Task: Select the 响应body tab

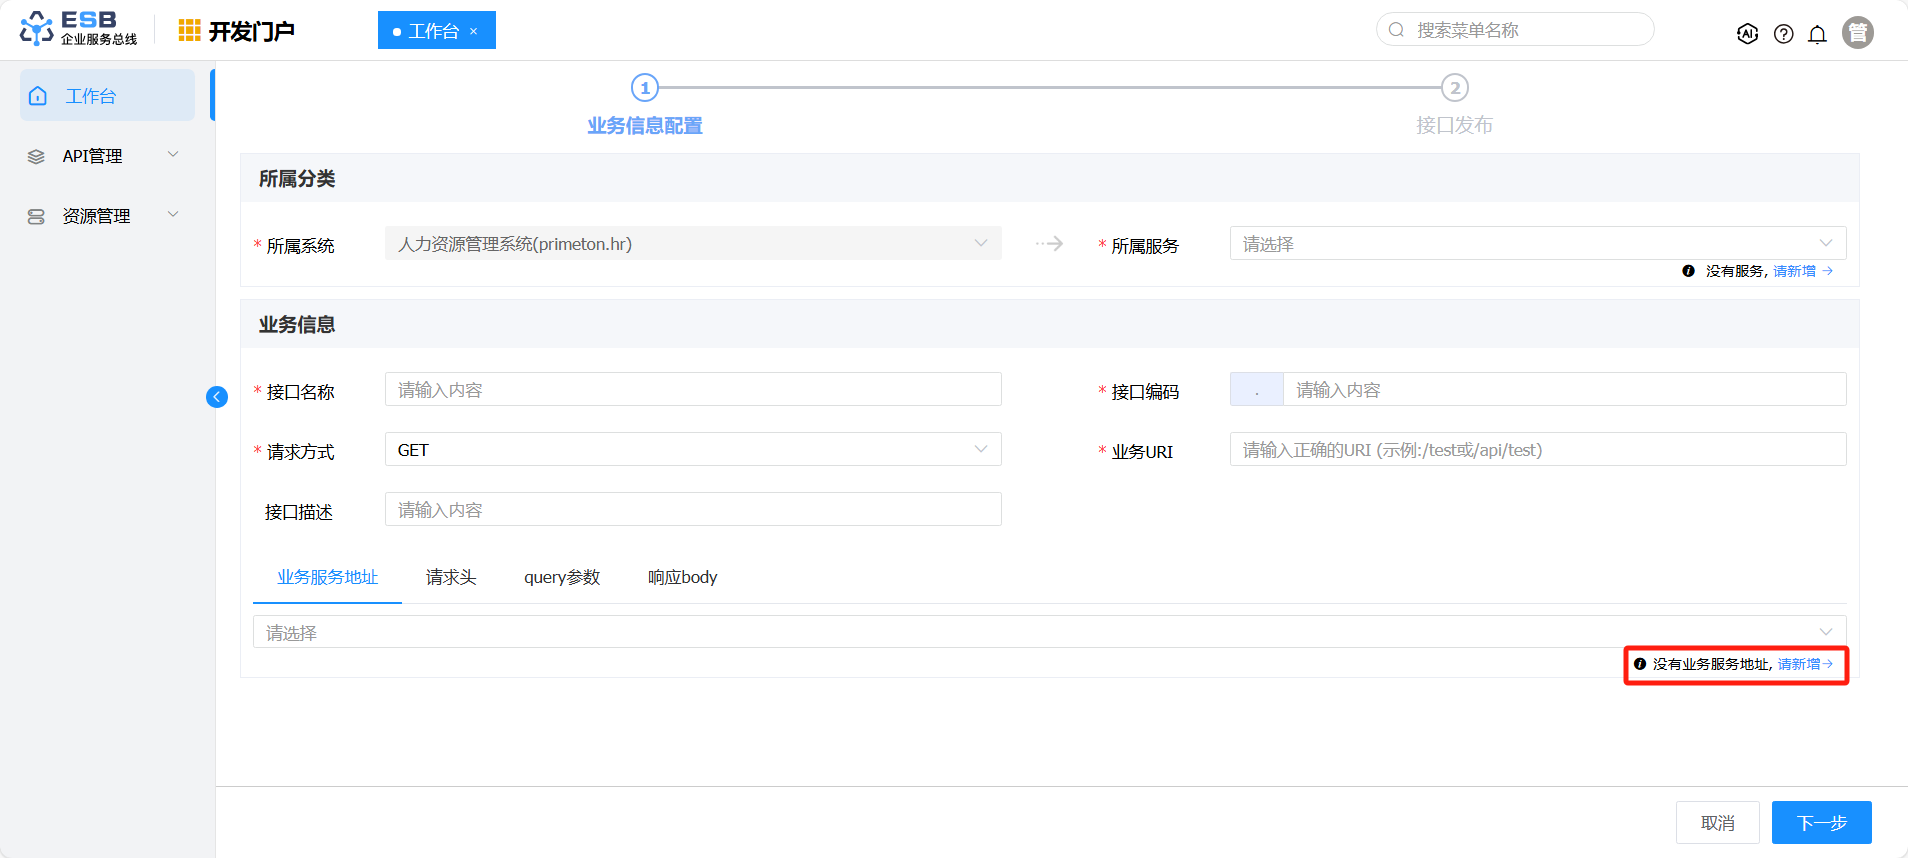Action: coord(682,577)
